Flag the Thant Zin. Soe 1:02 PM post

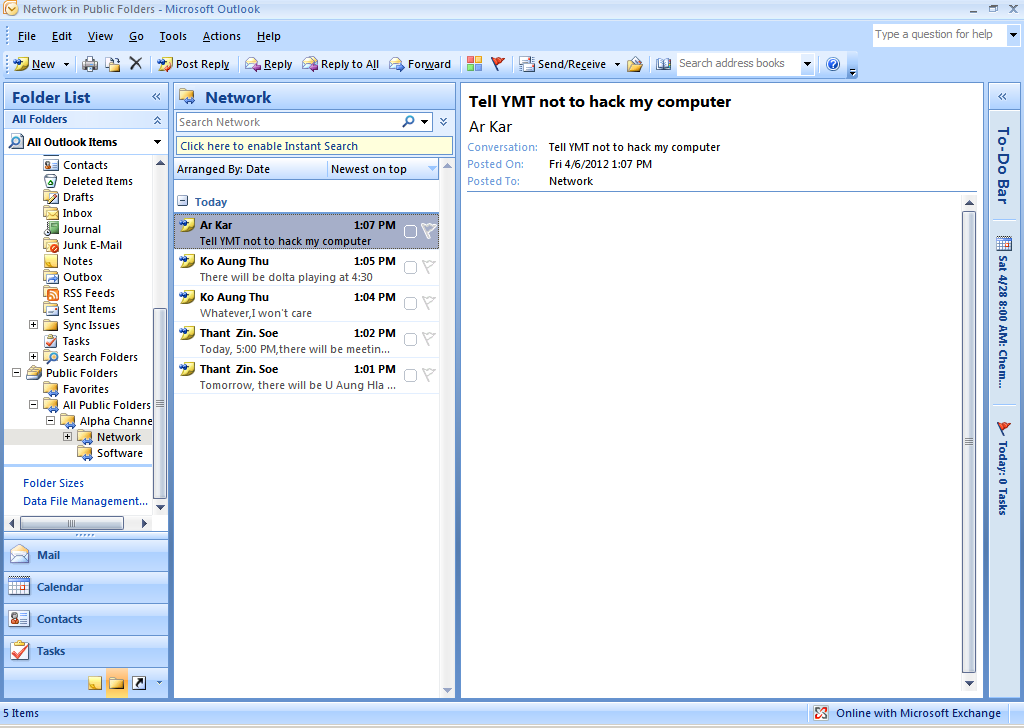tap(428, 339)
